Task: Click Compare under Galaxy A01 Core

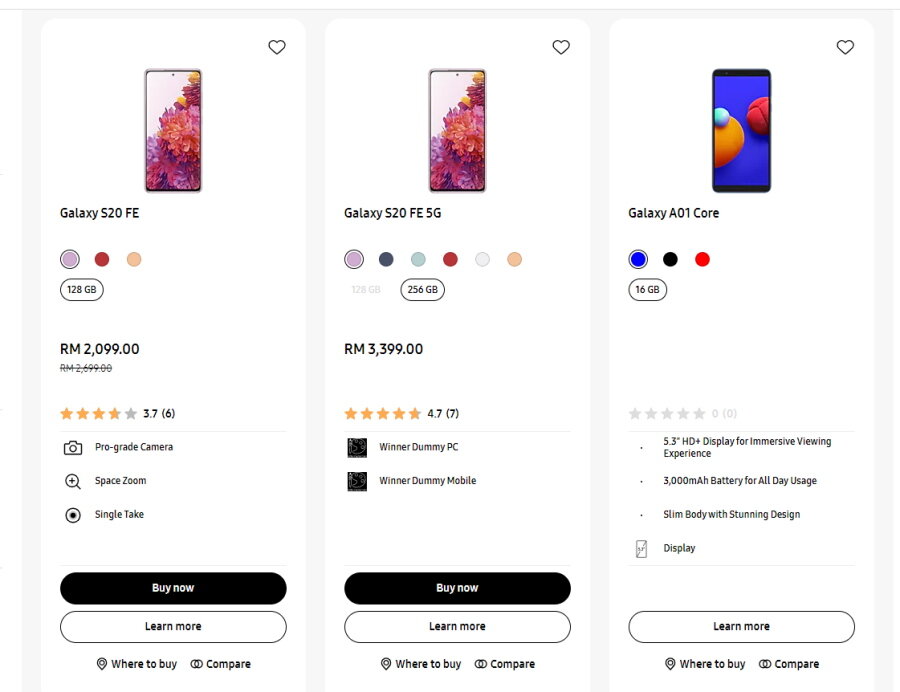Action: (x=788, y=664)
